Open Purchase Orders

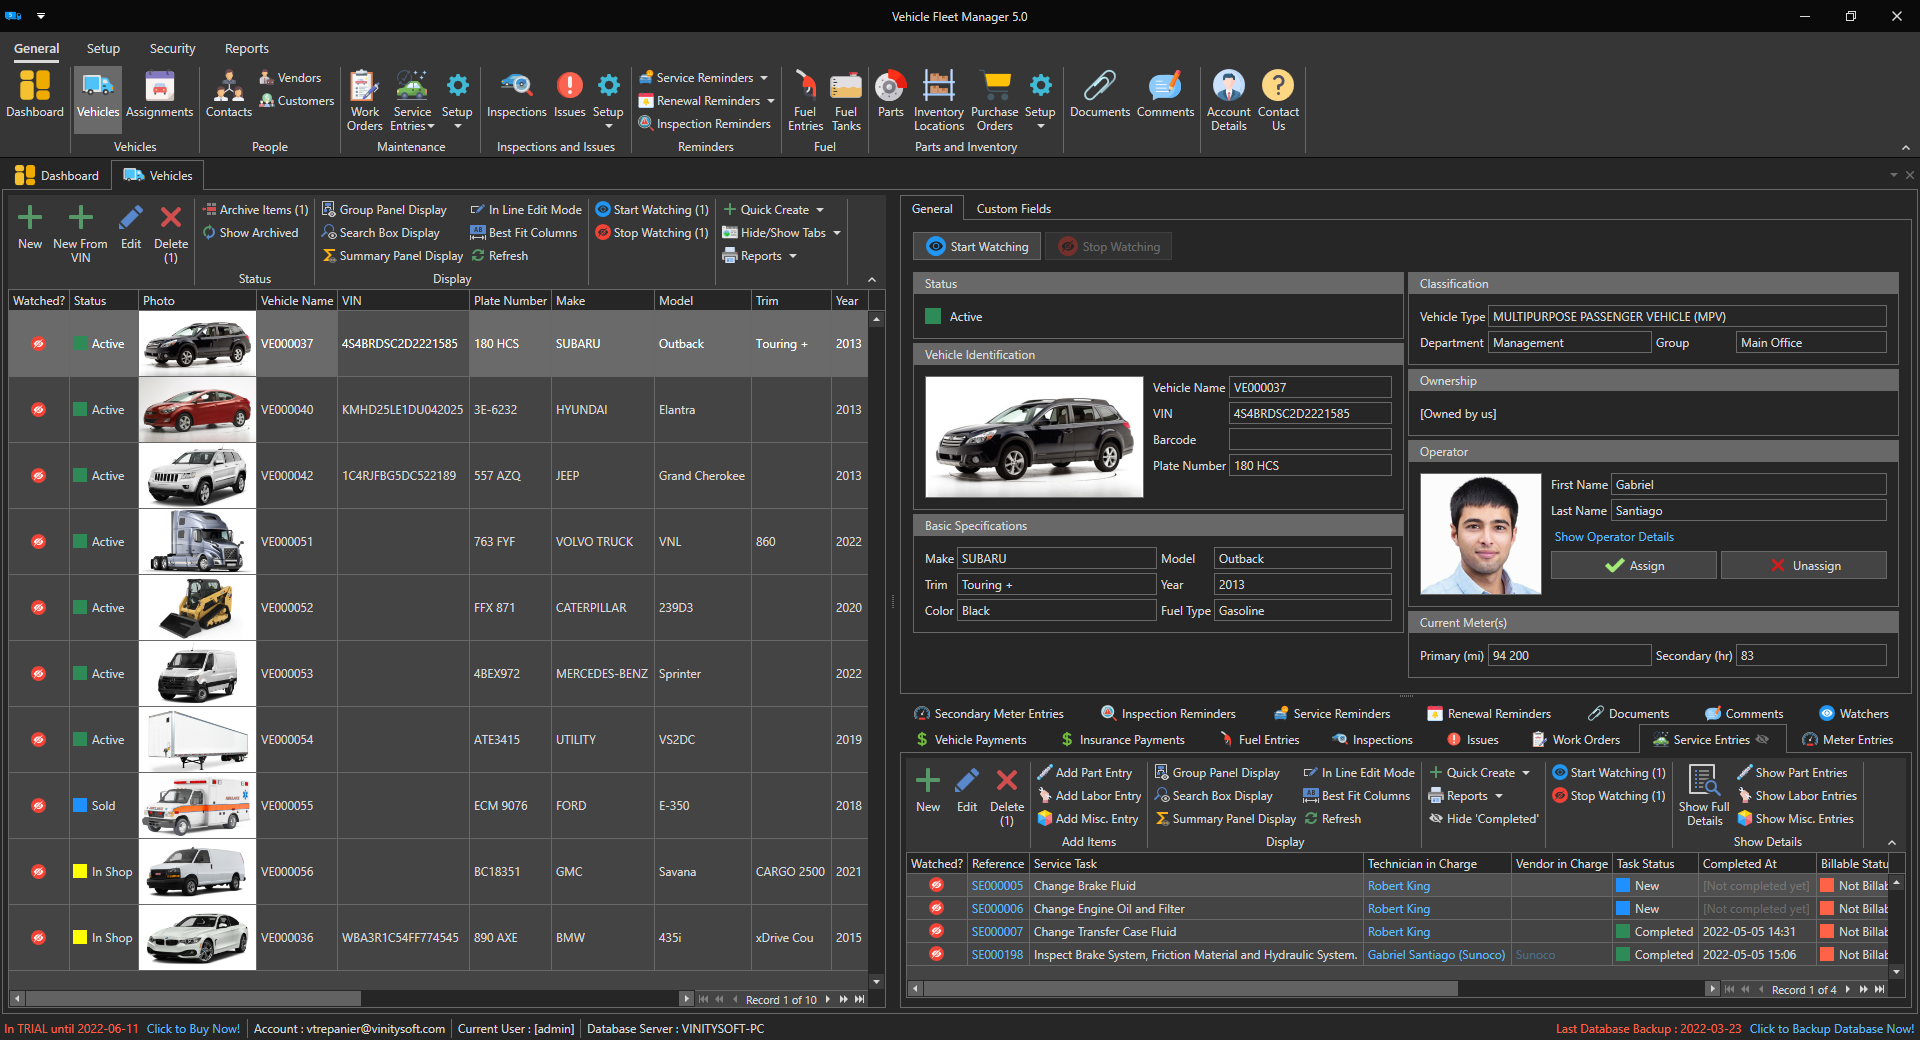(x=994, y=97)
